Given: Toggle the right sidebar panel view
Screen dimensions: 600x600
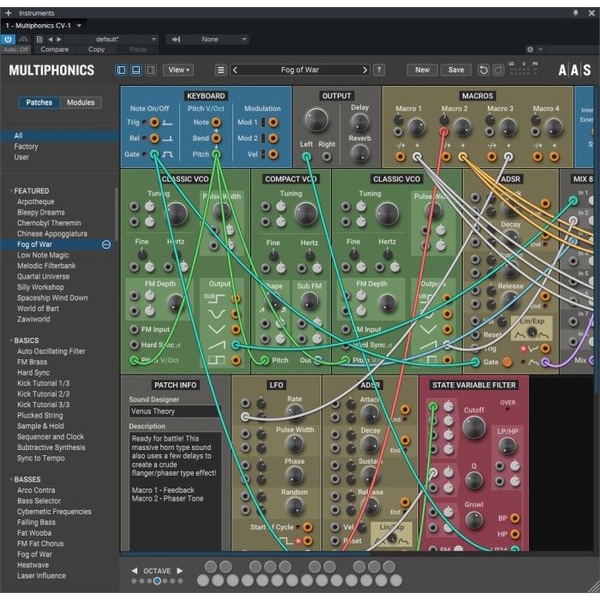Looking at the screenshot, I should [151, 70].
